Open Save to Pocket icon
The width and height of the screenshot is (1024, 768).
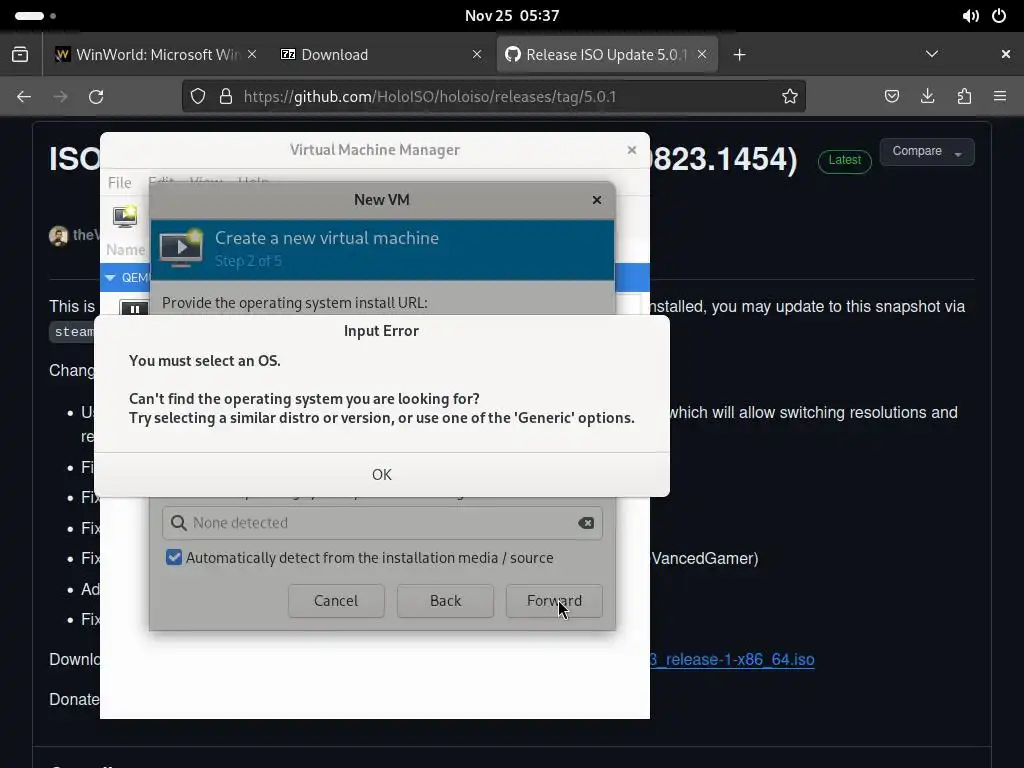pyautogui.click(x=891, y=97)
